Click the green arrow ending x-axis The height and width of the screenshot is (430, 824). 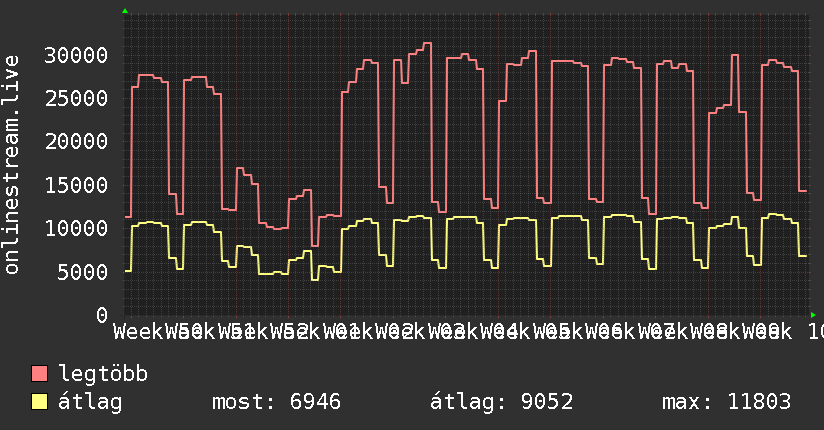click(813, 315)
